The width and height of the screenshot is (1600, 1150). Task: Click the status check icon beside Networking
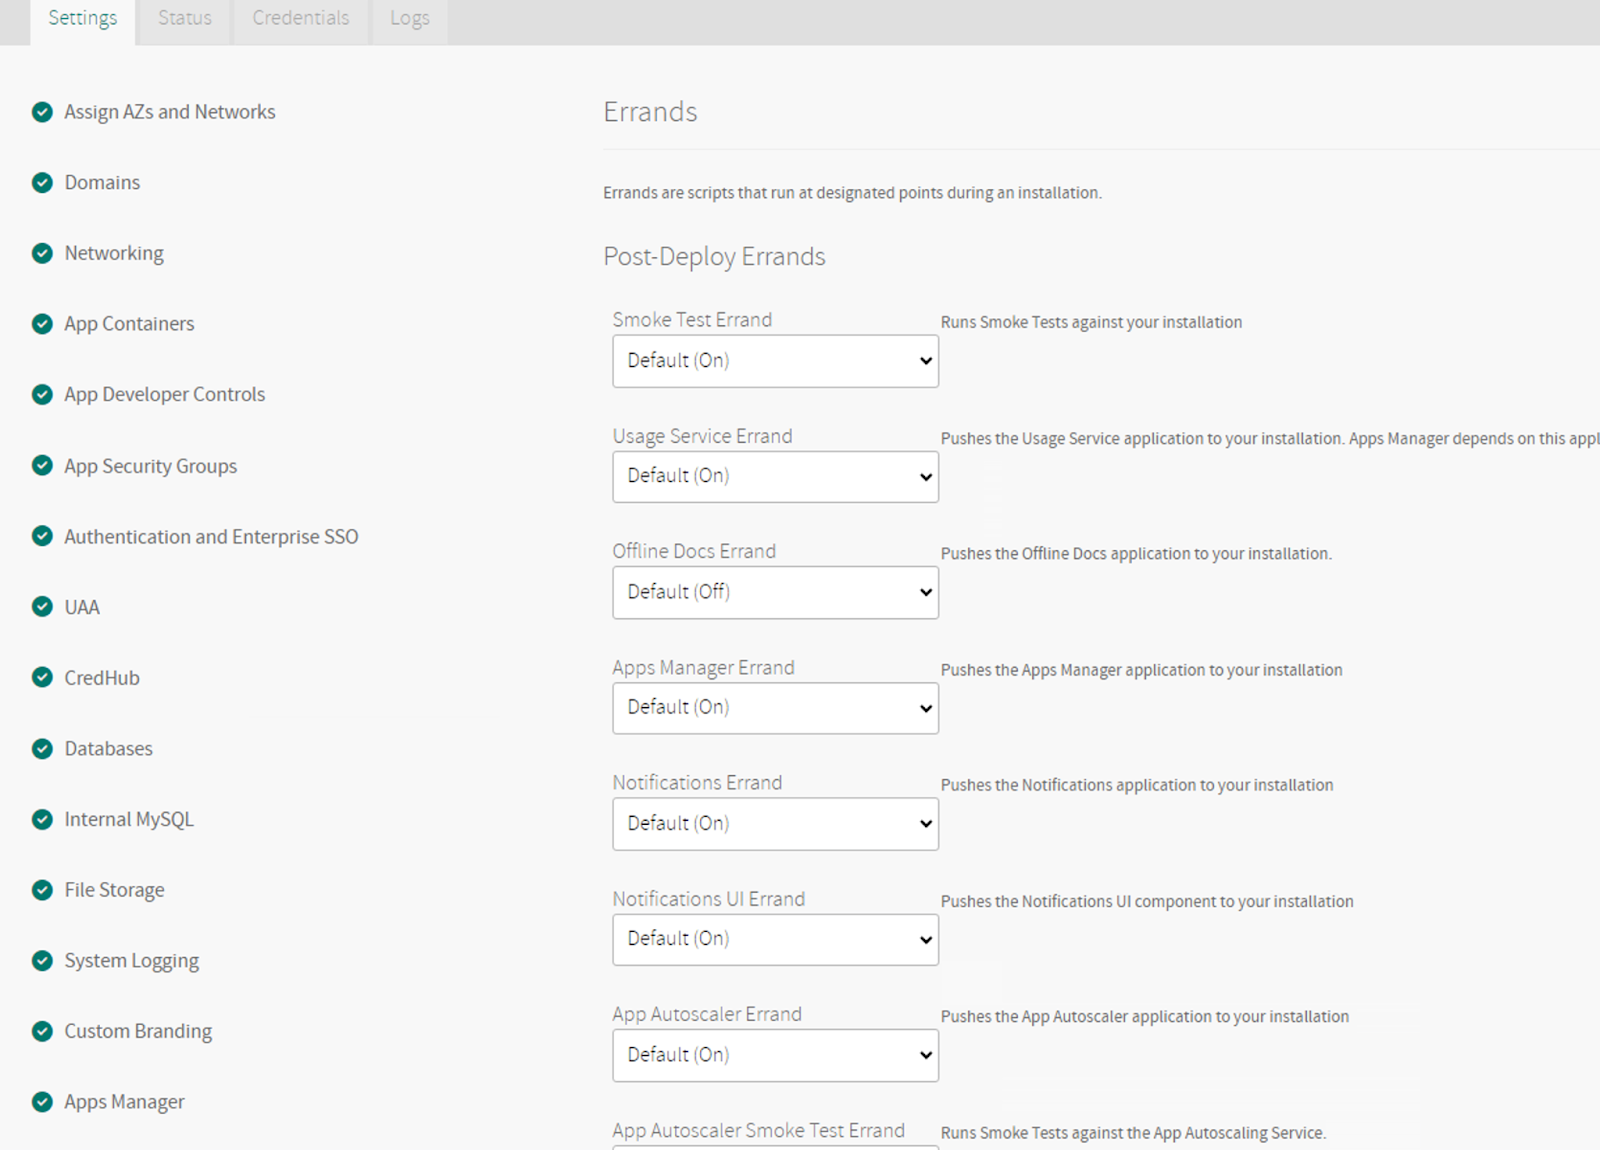pyautogui.click(x=42, y=253)
